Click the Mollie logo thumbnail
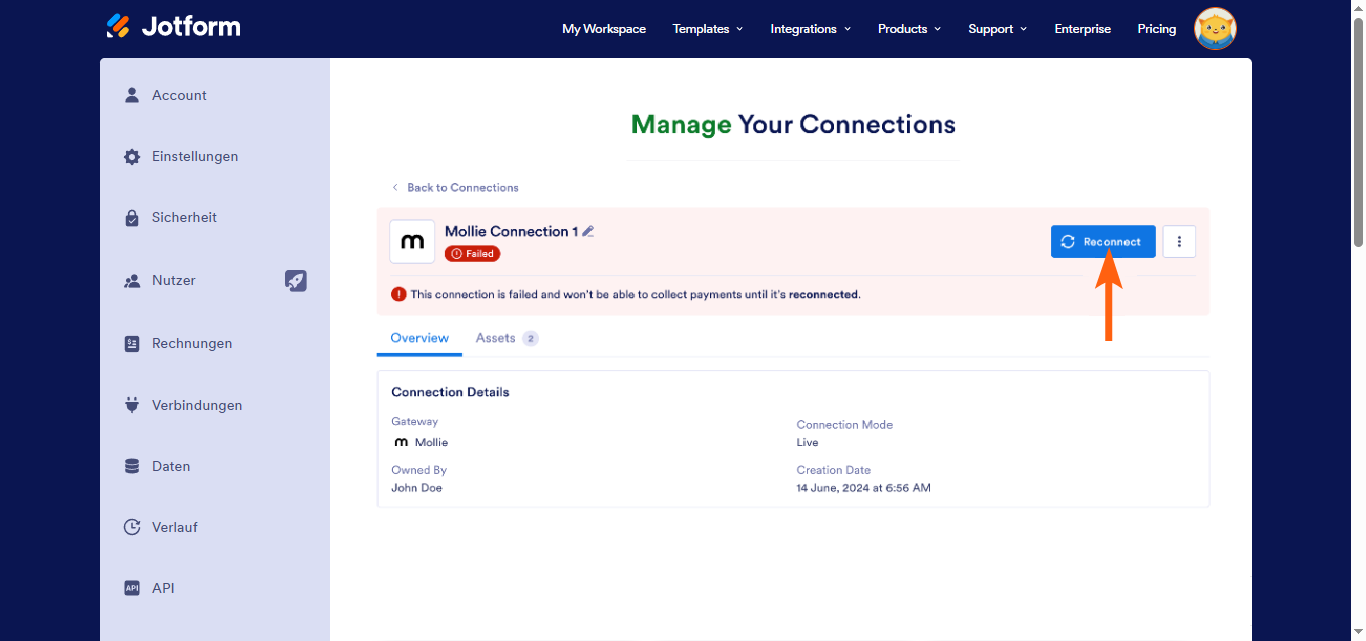 [412, 242]
